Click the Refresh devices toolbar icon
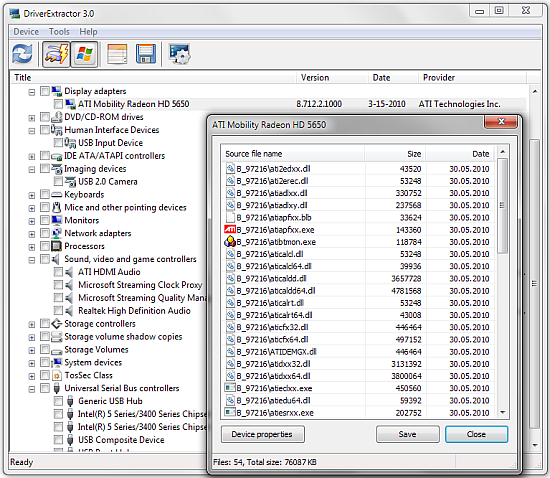Image resolution: width=550 pixels, height=478 pixels. [22, 54]
